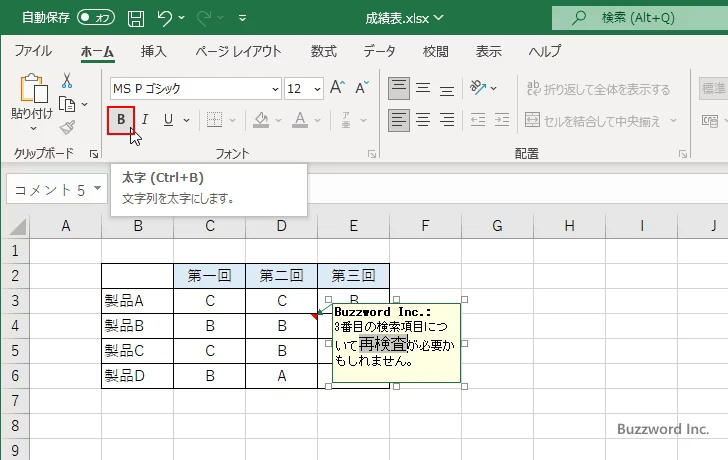The width and height of the screenshot is (728, 460).
Task: Click the Increase Font Size icon
Action: pos(338,87)
